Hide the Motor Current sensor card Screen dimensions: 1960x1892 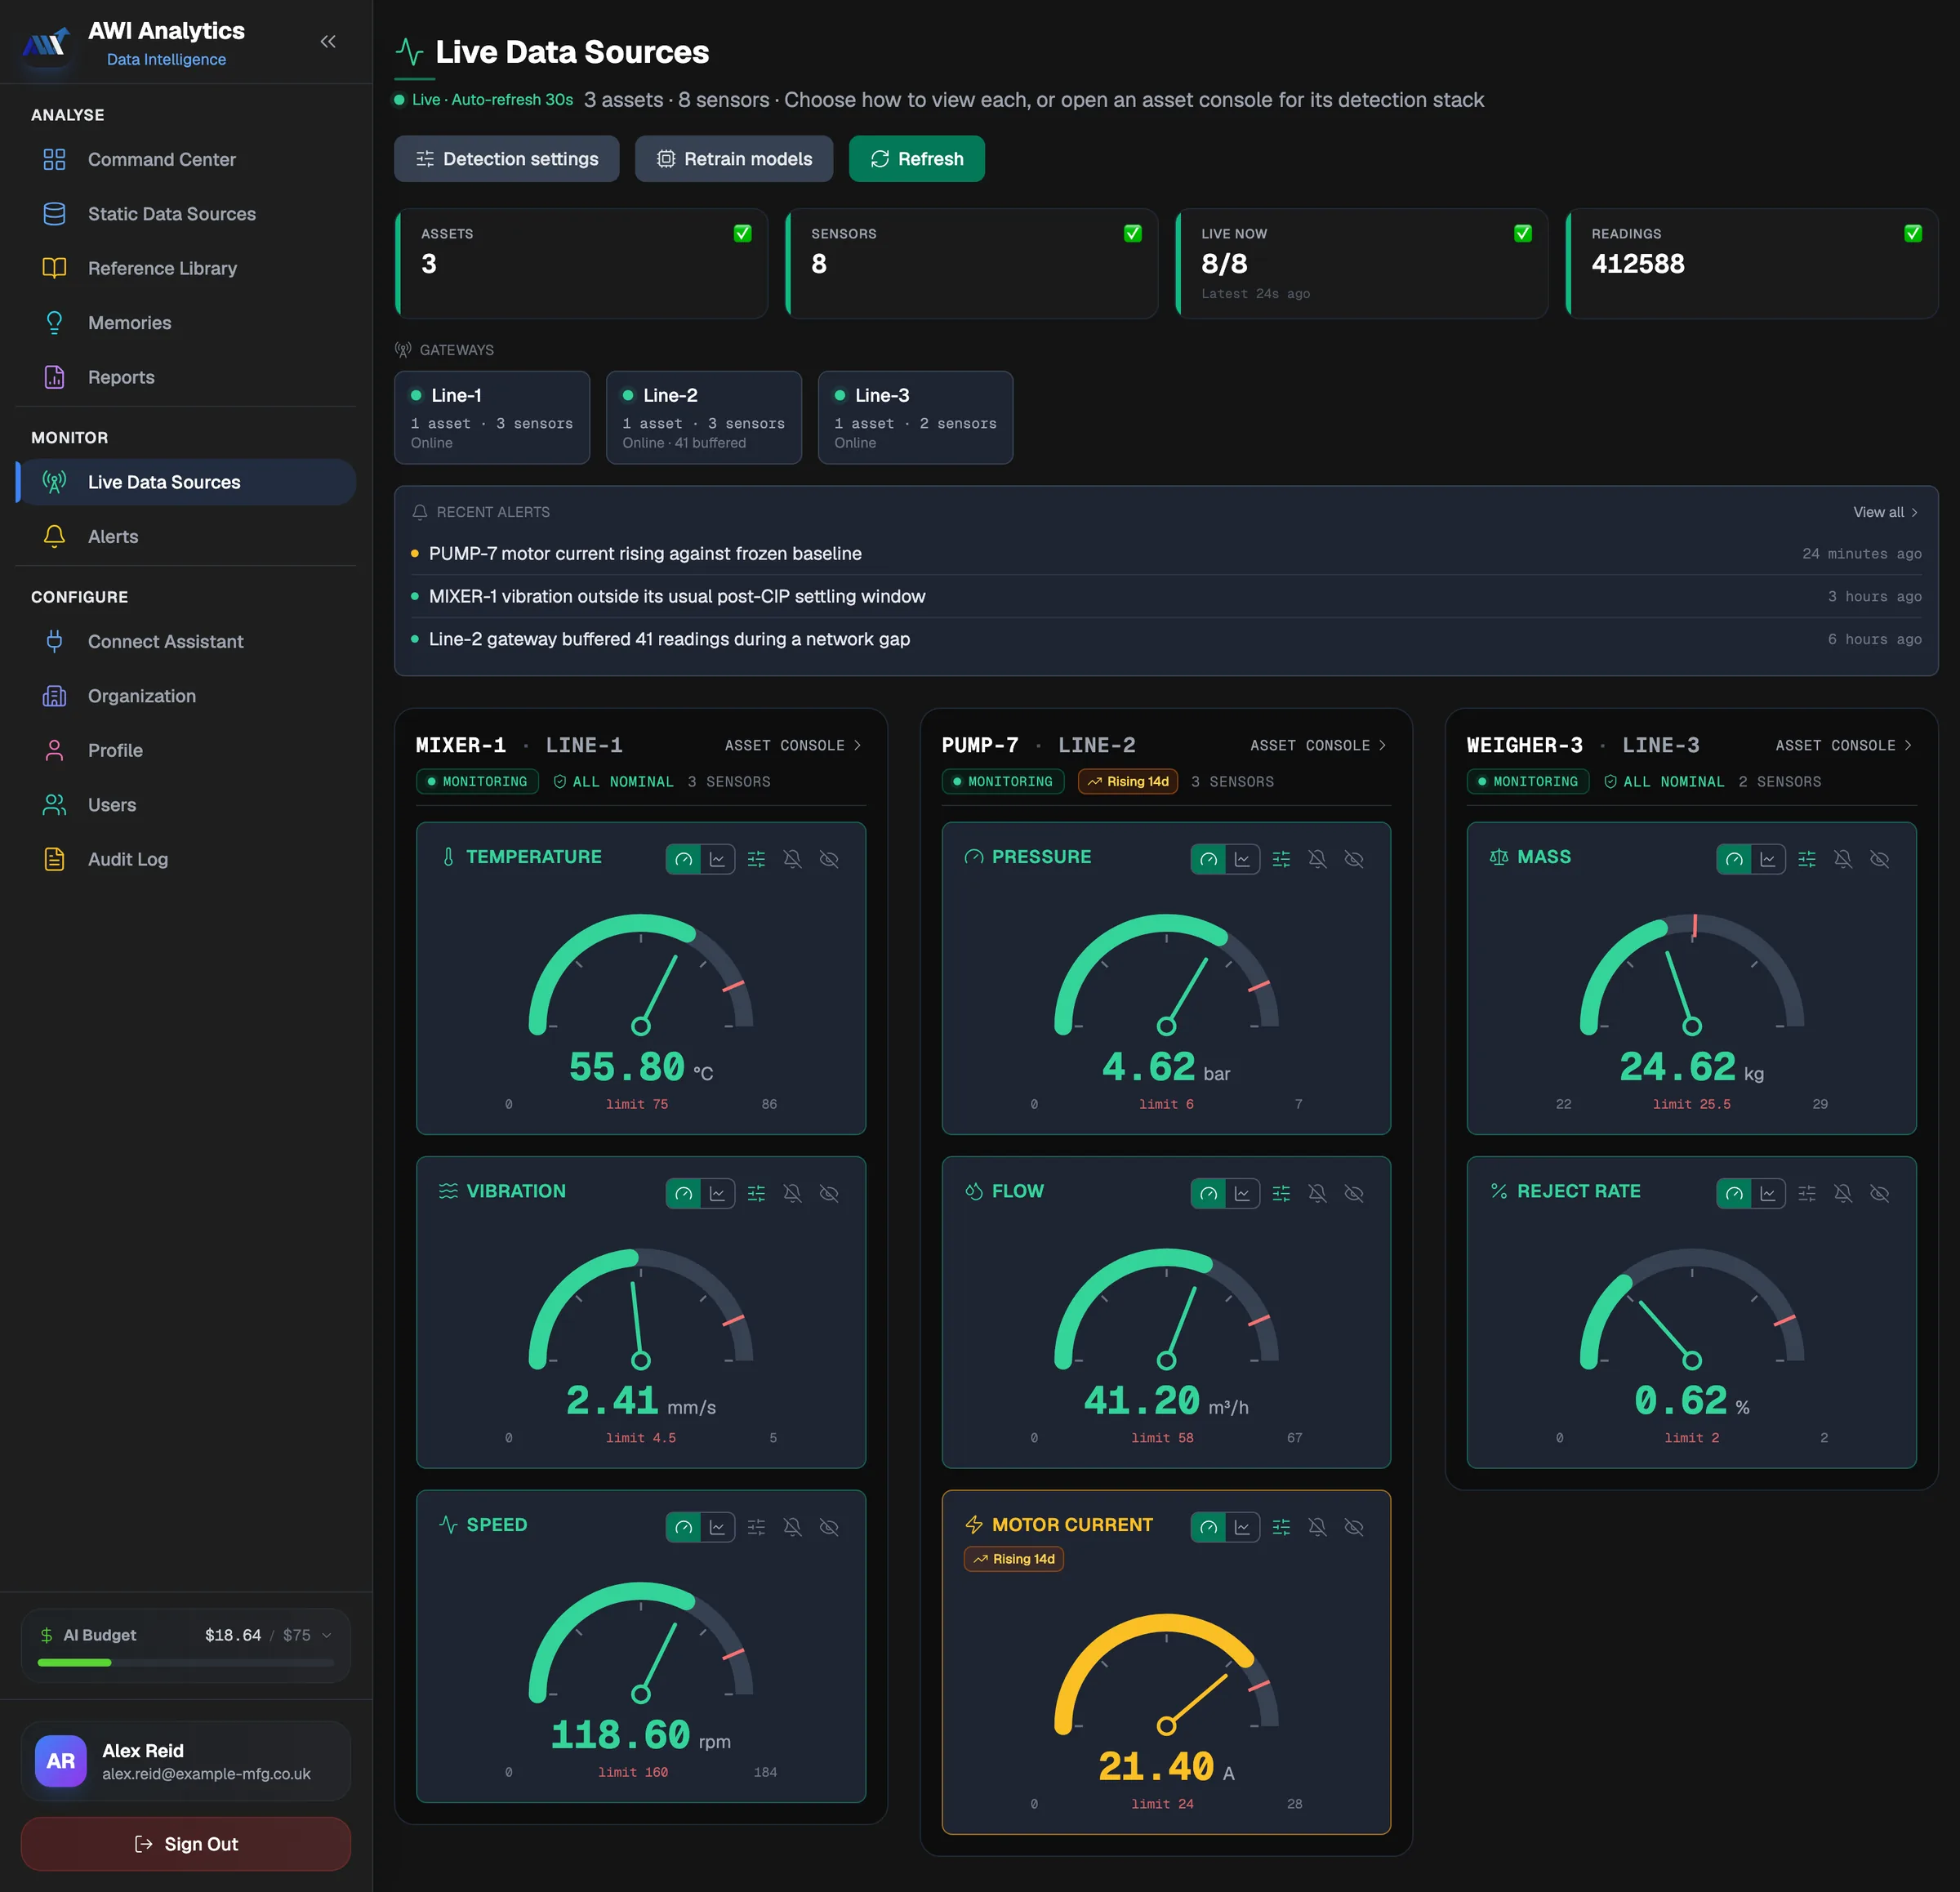tap(1354, 1527)
